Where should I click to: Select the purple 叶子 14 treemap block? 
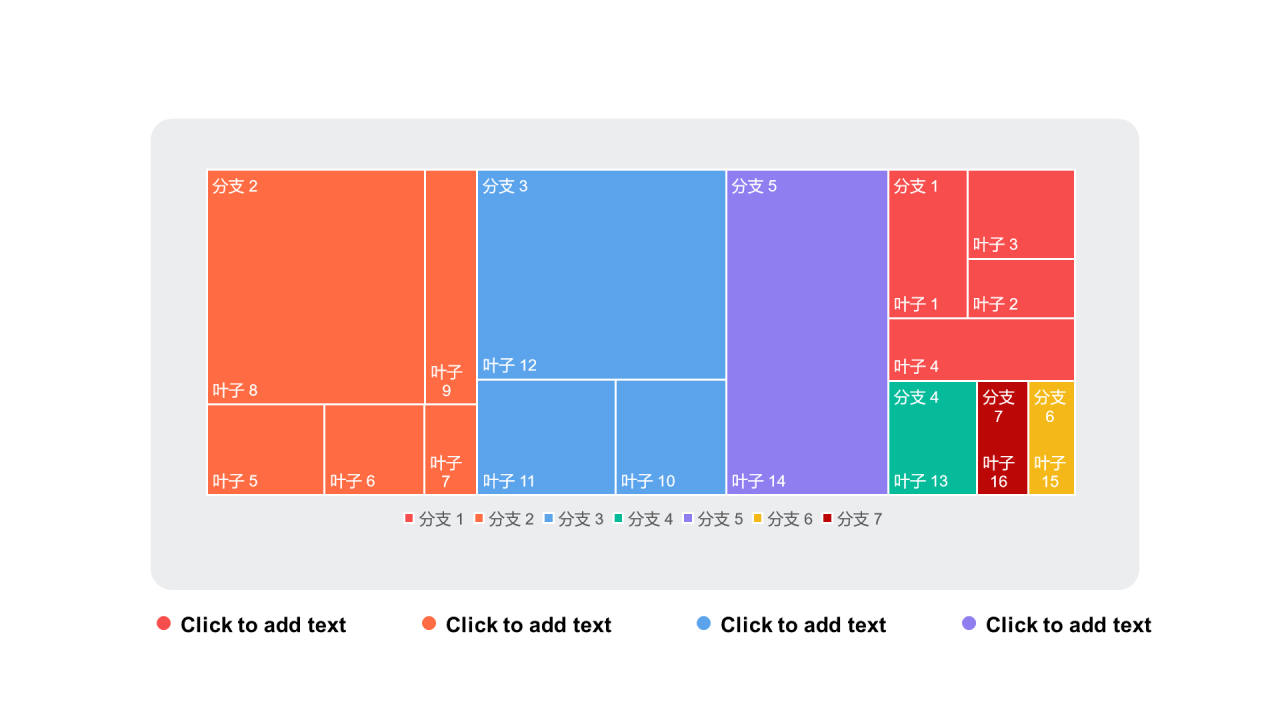coord(807,332)
